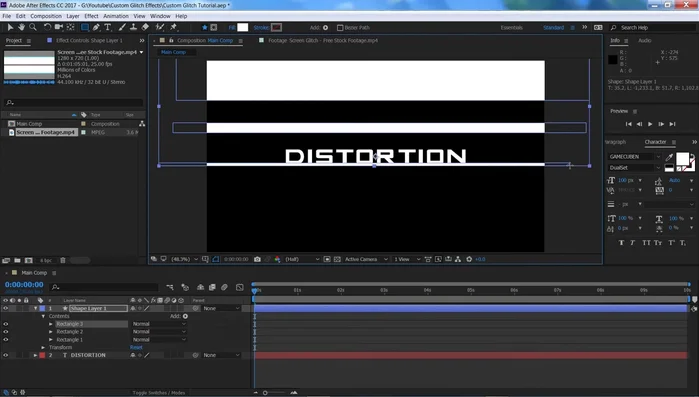Open the Graph Editor in timeline
699x397 pixels.
(240, 287)
